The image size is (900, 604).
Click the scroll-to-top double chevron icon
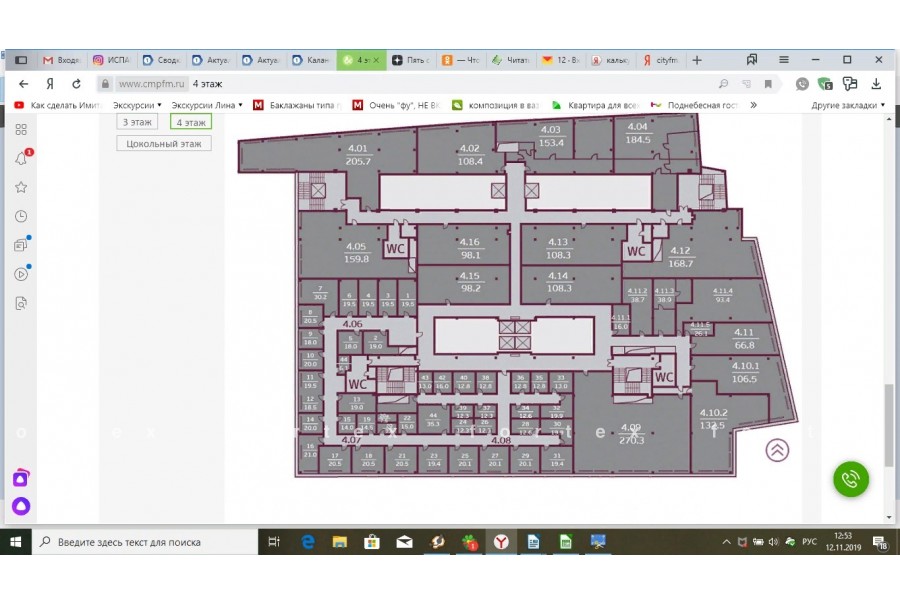(x=777, y=450)
